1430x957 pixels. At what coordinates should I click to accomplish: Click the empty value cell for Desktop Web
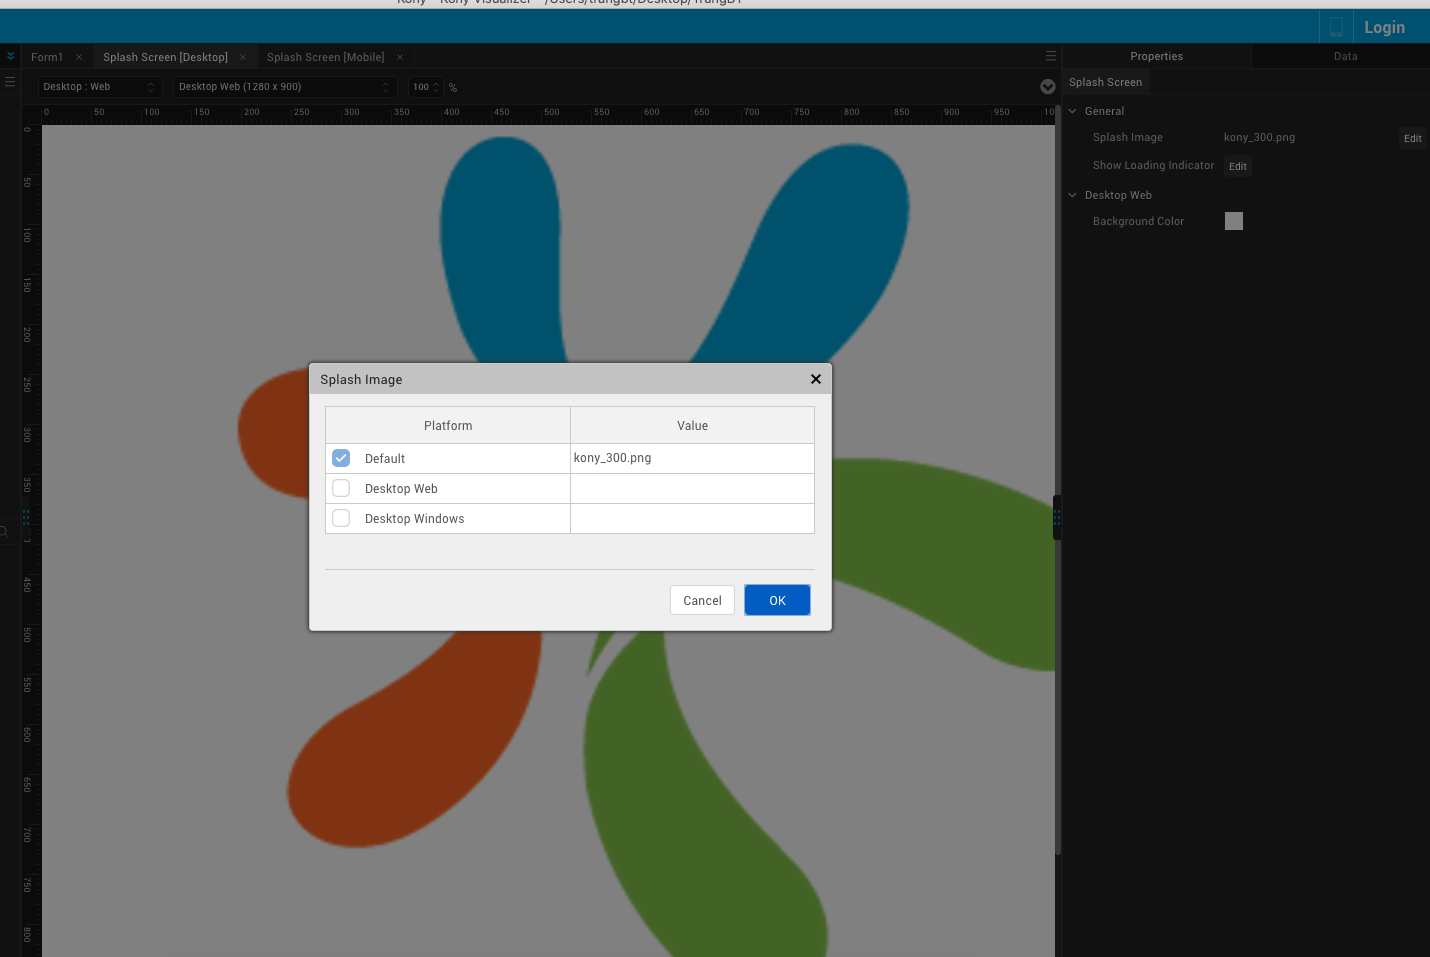click(692, 488)
